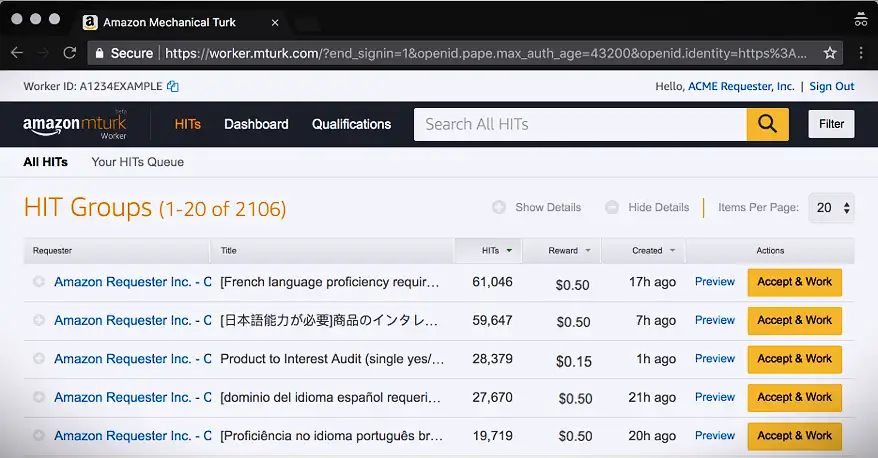This screenshot has height=458, width=878.
Task: Click the Show Details plus icon
Action: pyautogui.click(x=499, y=207)
